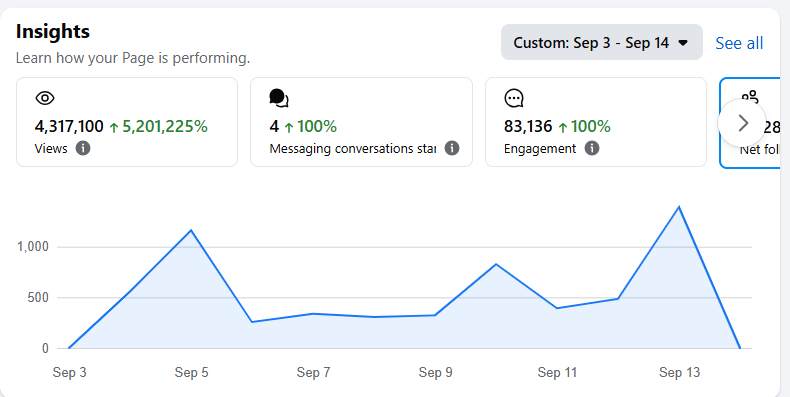Click the caret arrow in date range selector

point(683,43)
